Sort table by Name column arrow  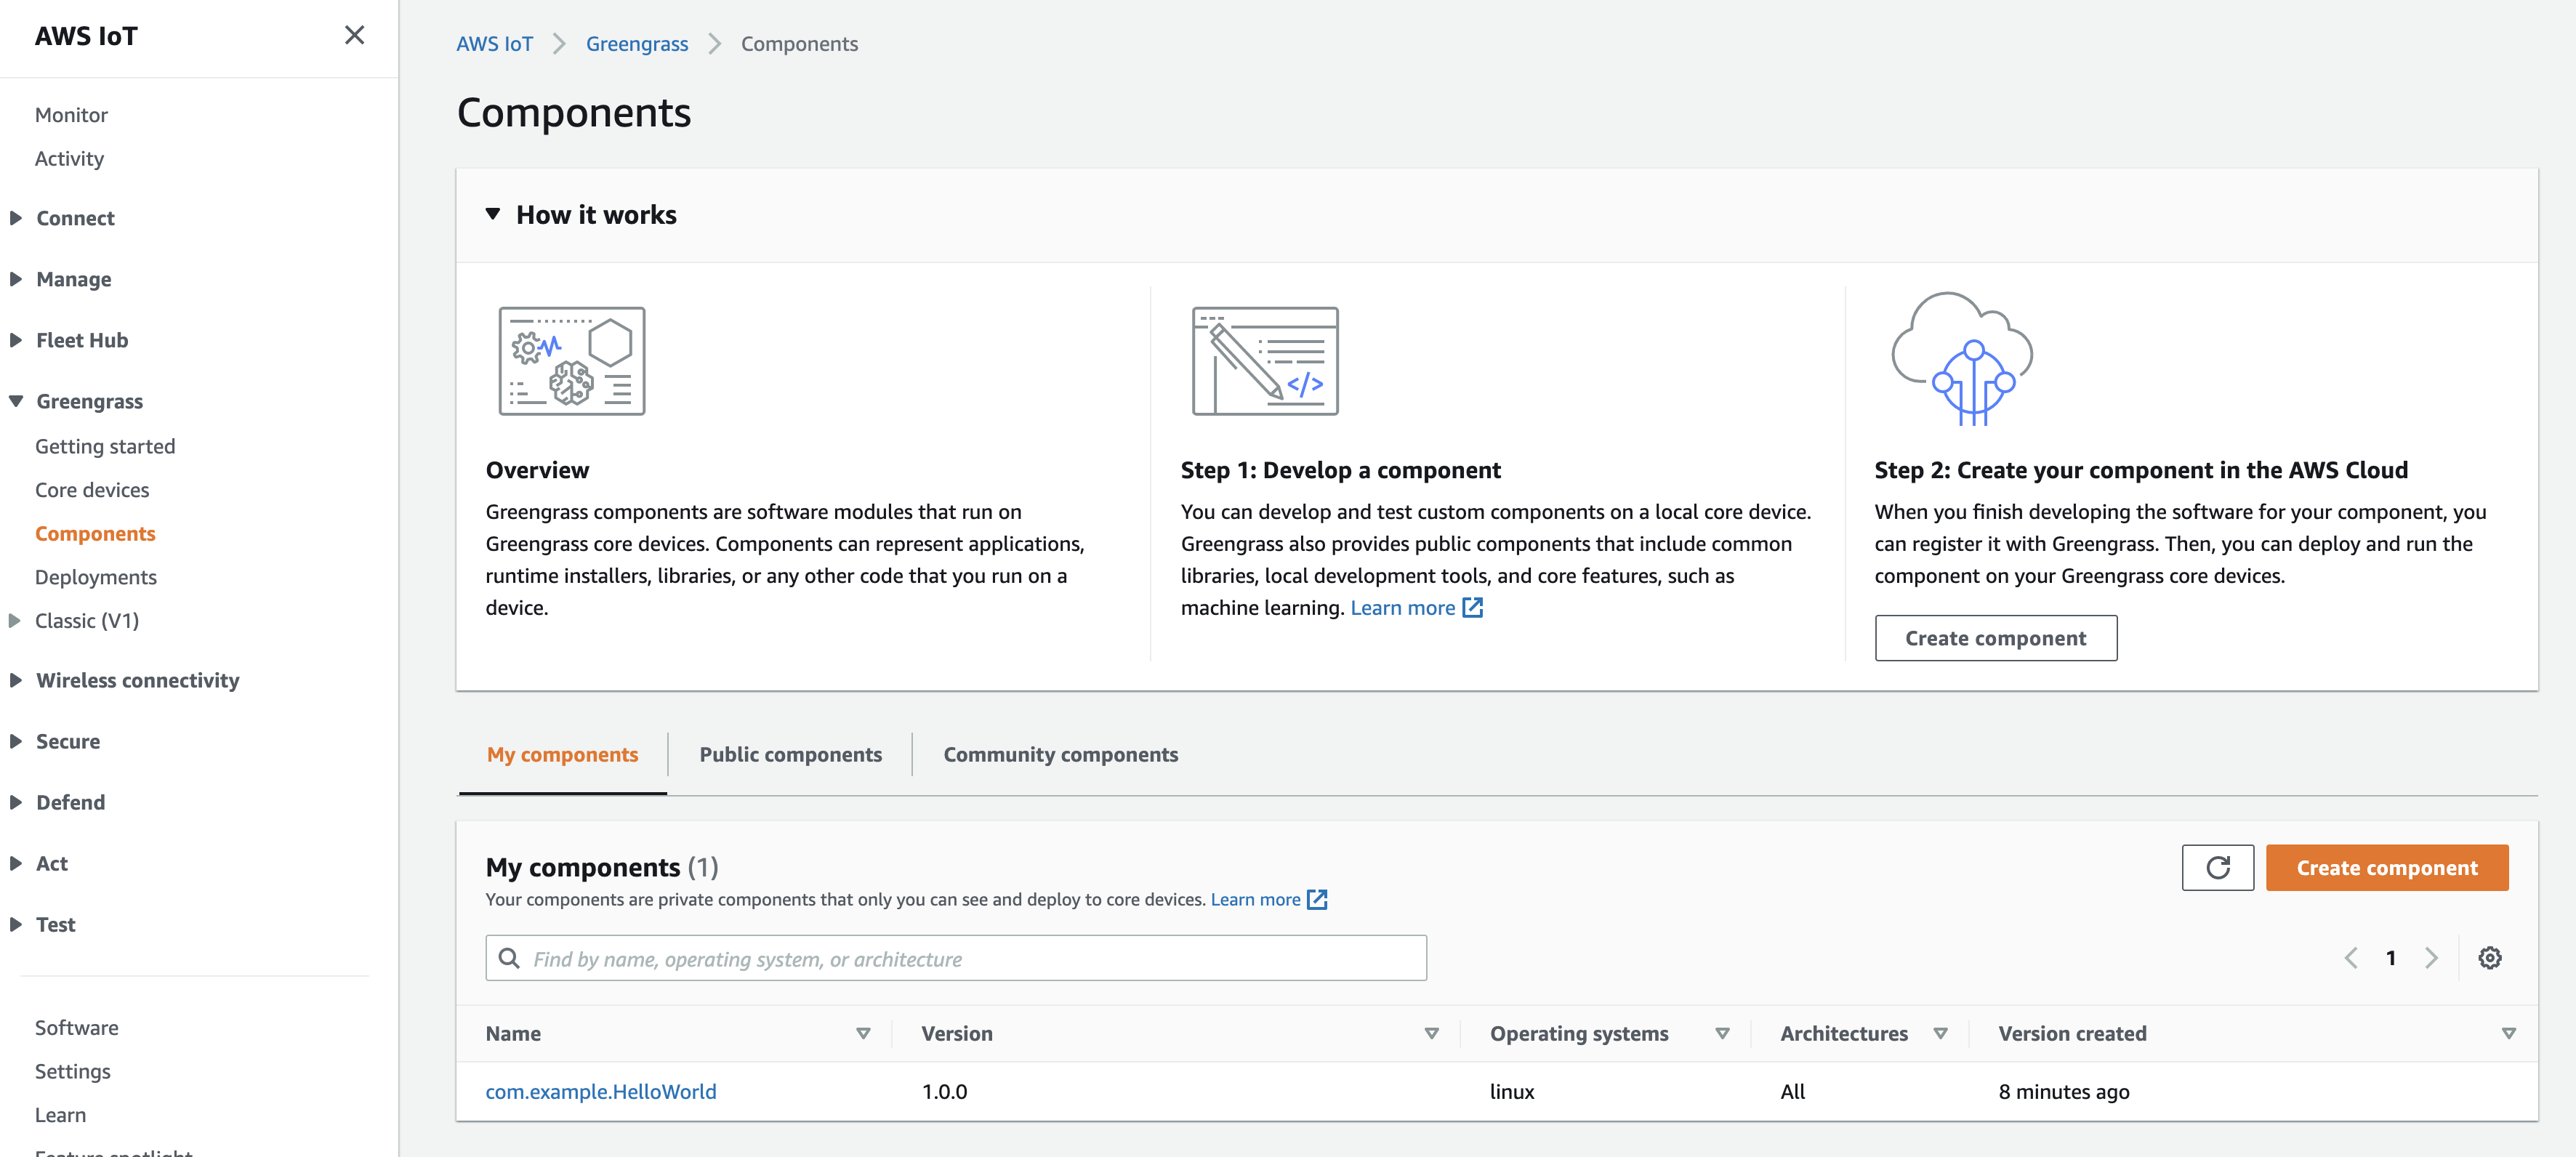(x=863, y=1033)
